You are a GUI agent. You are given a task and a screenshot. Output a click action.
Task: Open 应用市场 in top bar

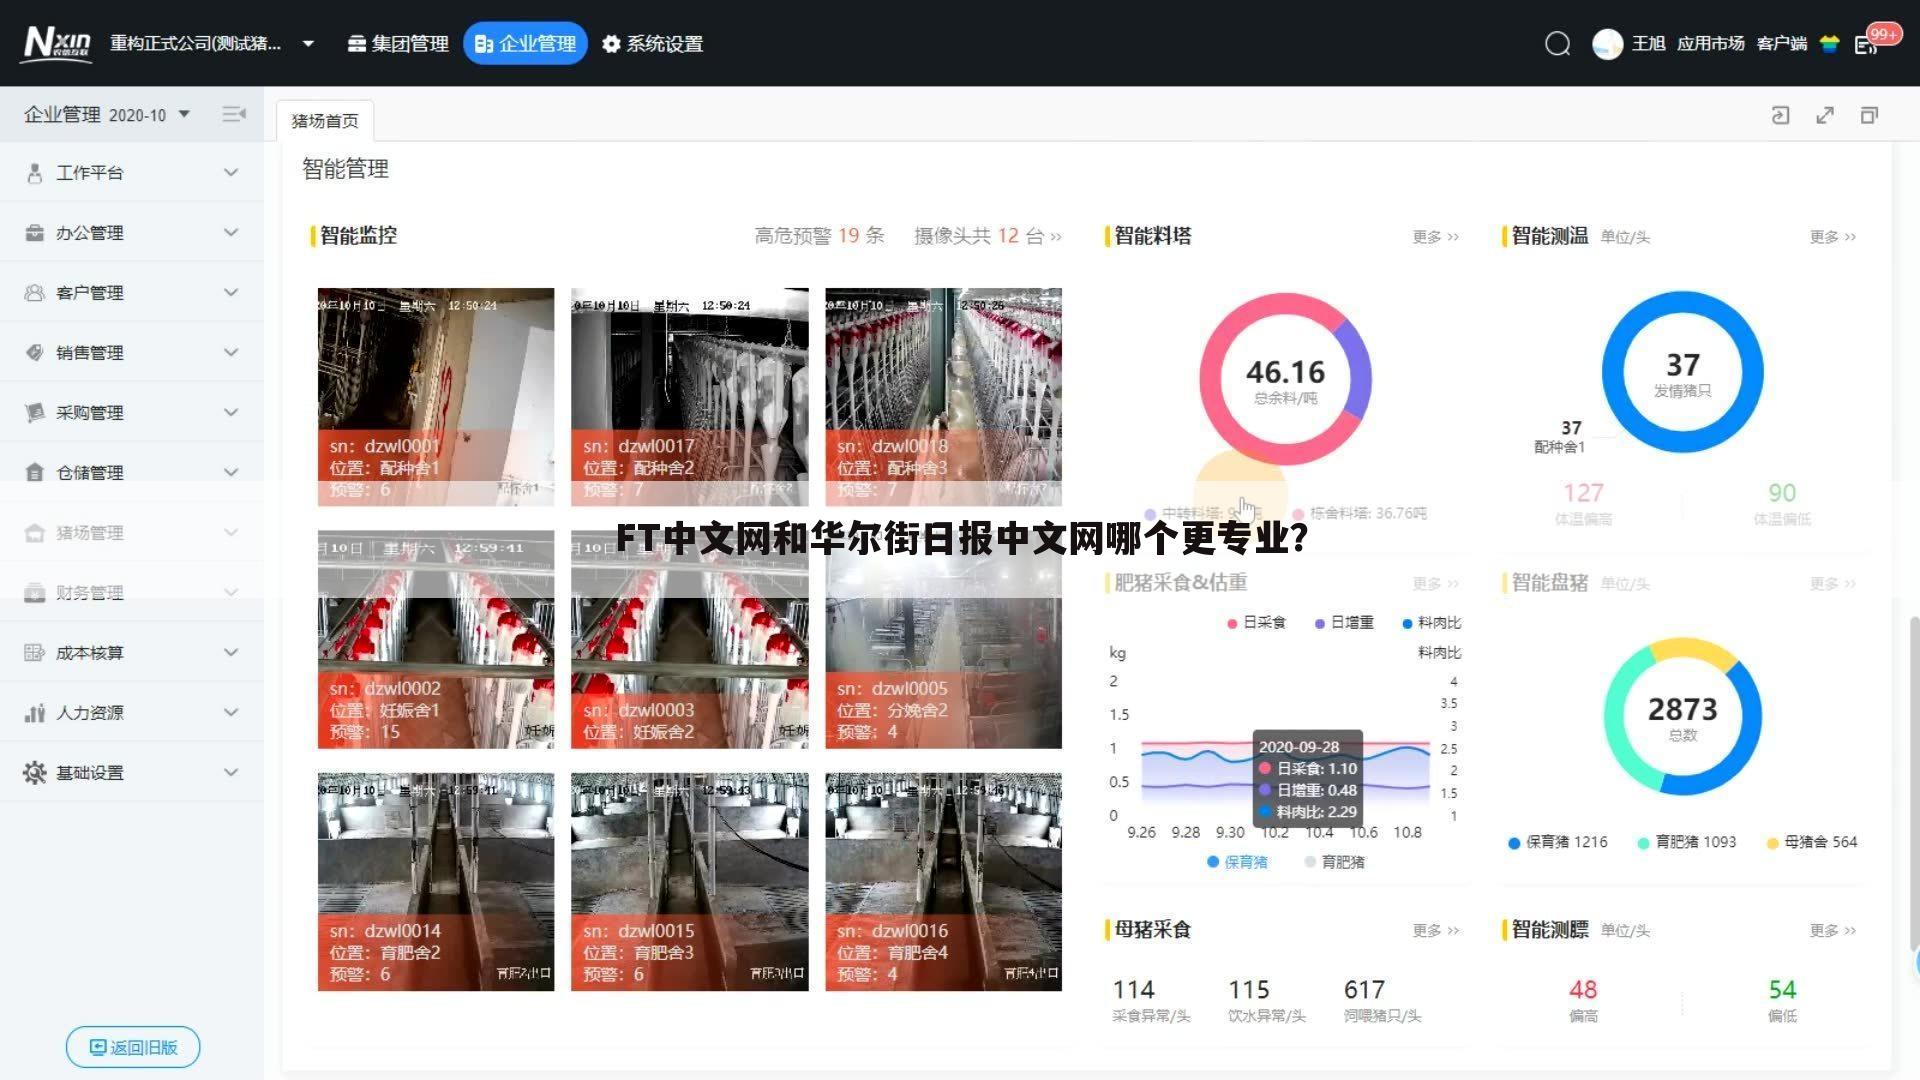point(1710,44)
